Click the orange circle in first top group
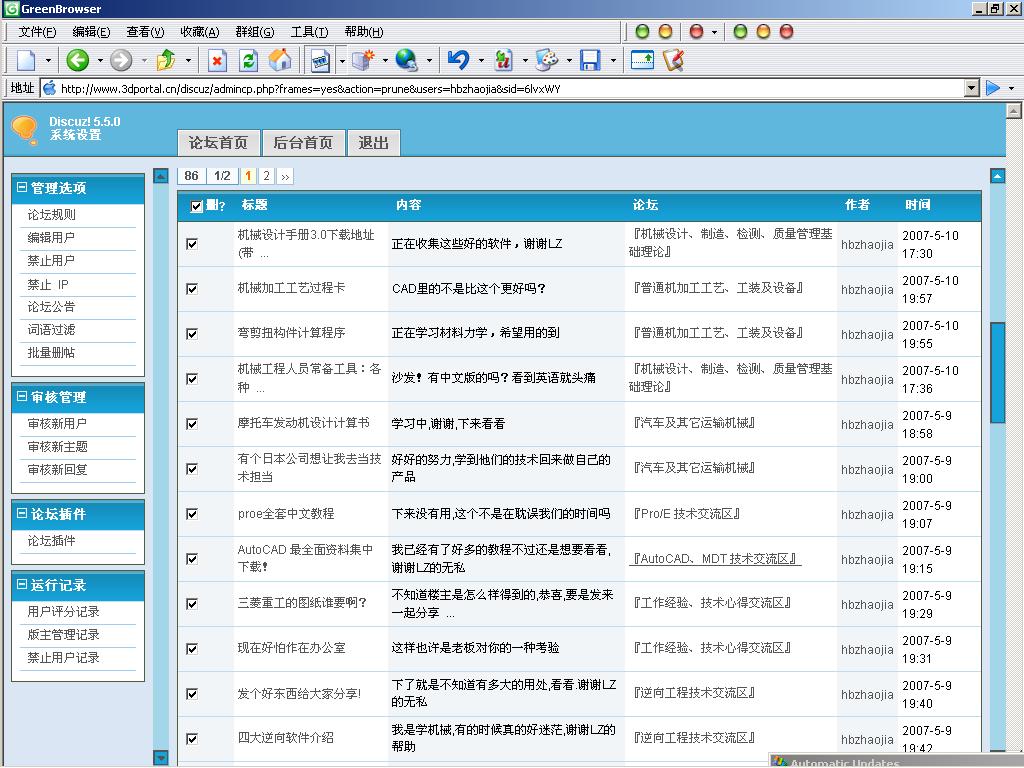Image resolution: width=1024 pixels, height=768 pixels. (x=665, y=31)
